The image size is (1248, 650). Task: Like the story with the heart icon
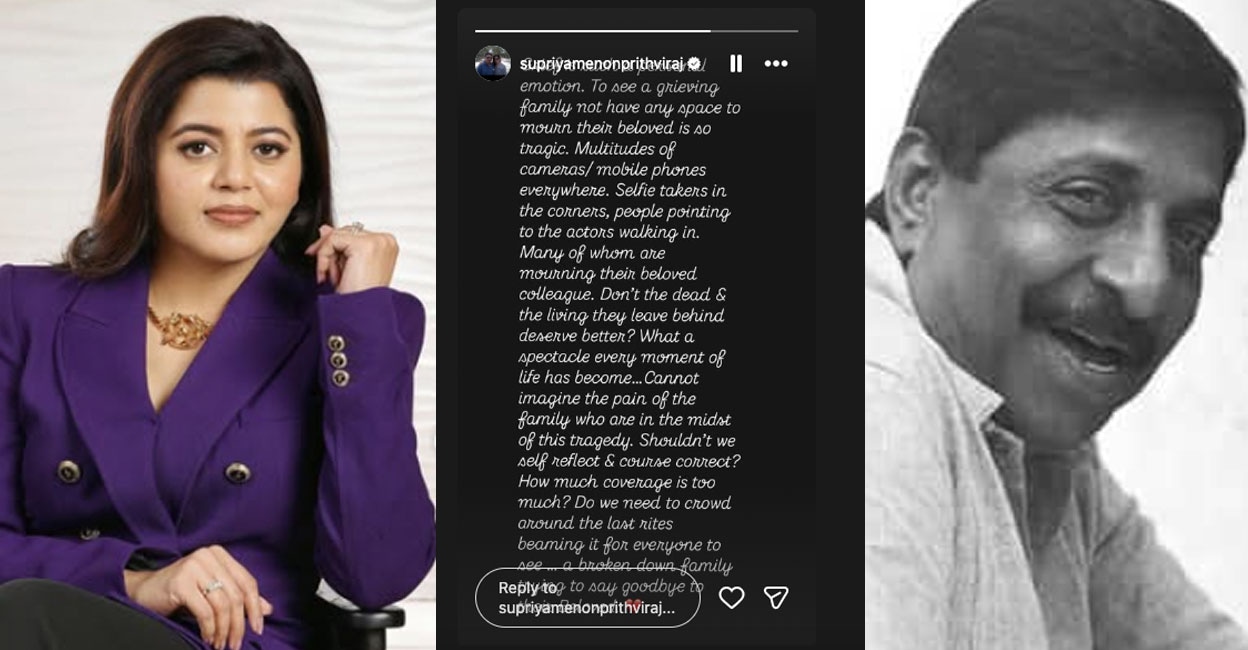coord(732,598)
